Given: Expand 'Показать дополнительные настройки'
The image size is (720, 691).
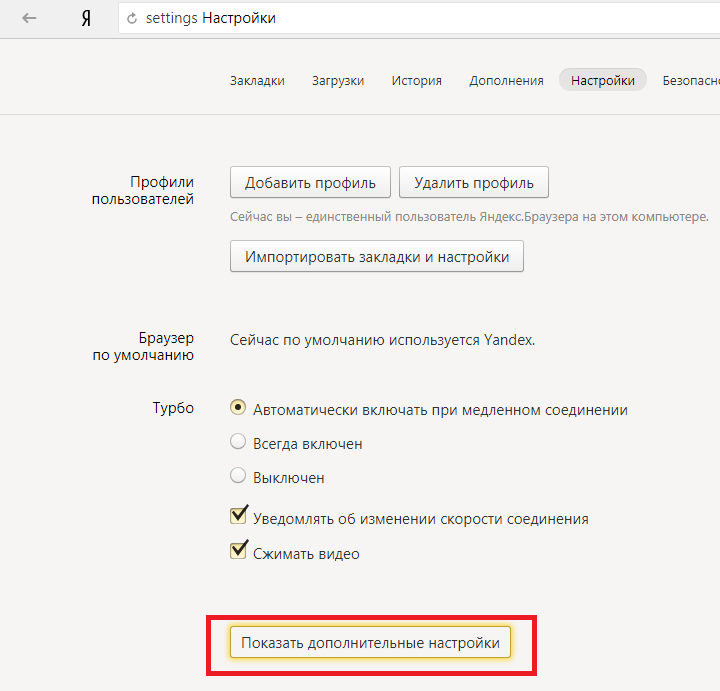Looking at the screenshot, I should pyautogui.click(x=370, y=643).
